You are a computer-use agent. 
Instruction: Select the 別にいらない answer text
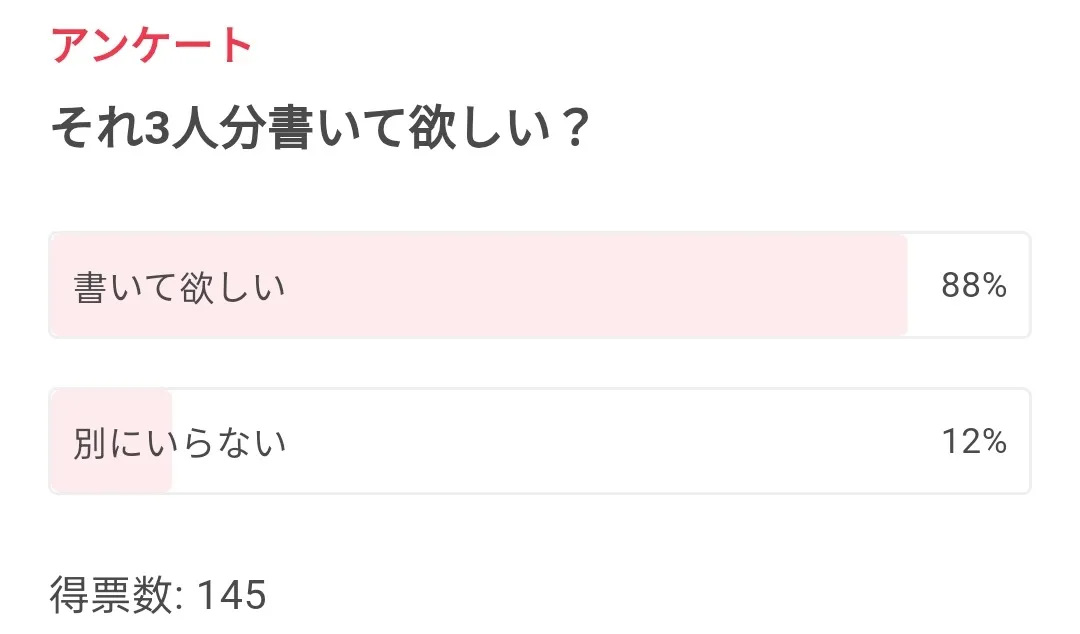coord(179,442)
